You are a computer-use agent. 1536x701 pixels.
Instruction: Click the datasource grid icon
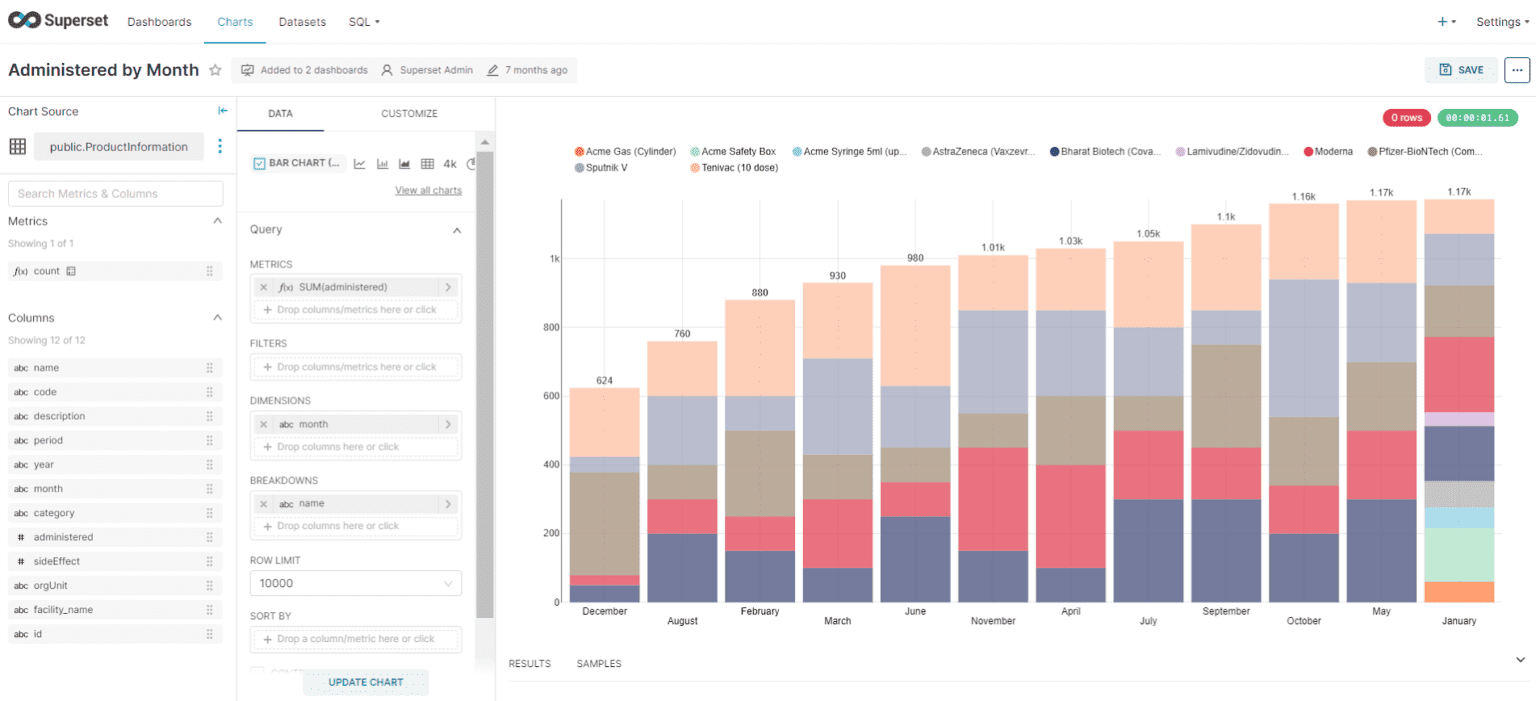18,146
